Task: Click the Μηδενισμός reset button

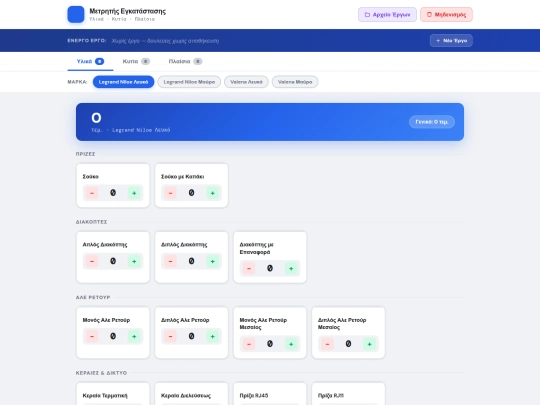Action: [446, 14]
